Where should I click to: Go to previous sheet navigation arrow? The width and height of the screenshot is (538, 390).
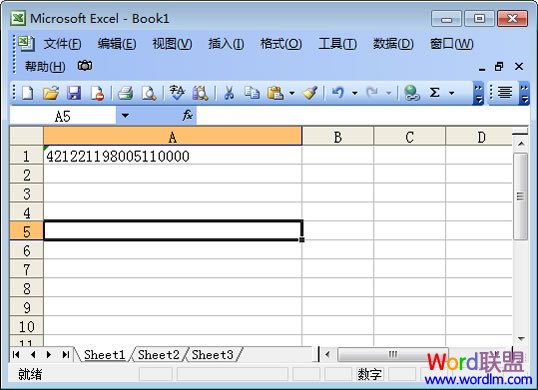point(33,354)
